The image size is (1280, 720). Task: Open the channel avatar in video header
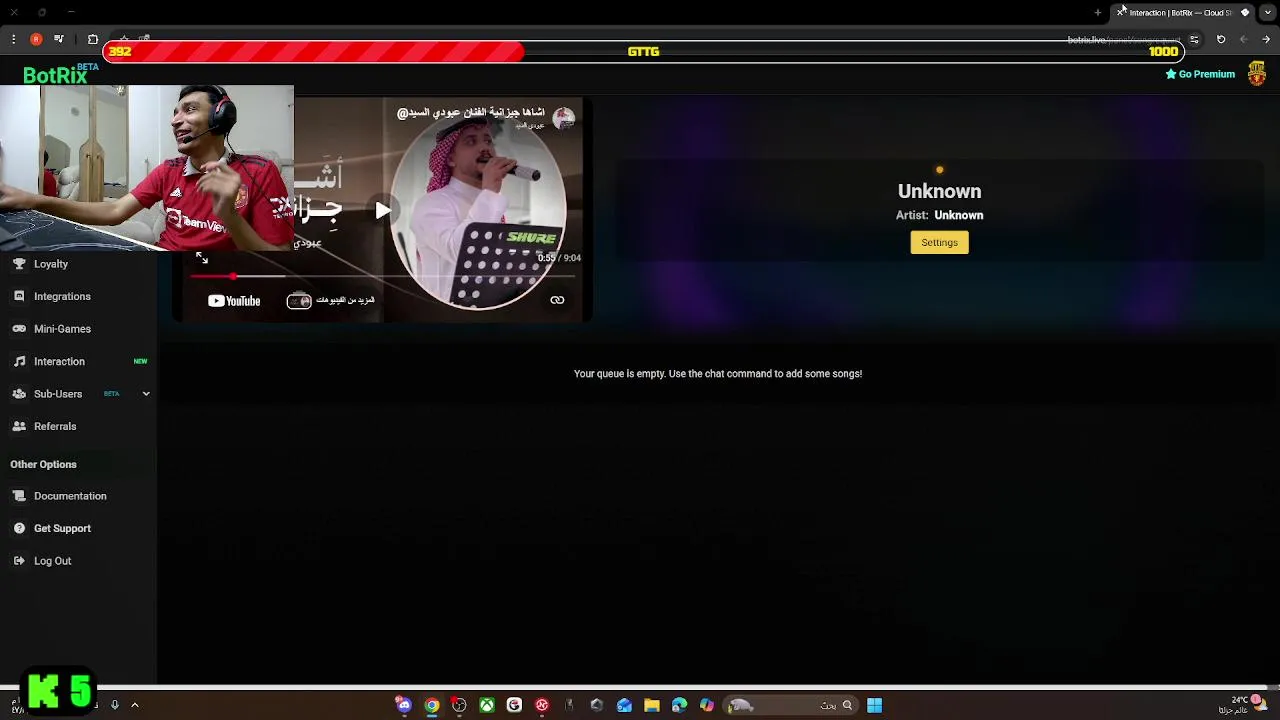[564, 118]
